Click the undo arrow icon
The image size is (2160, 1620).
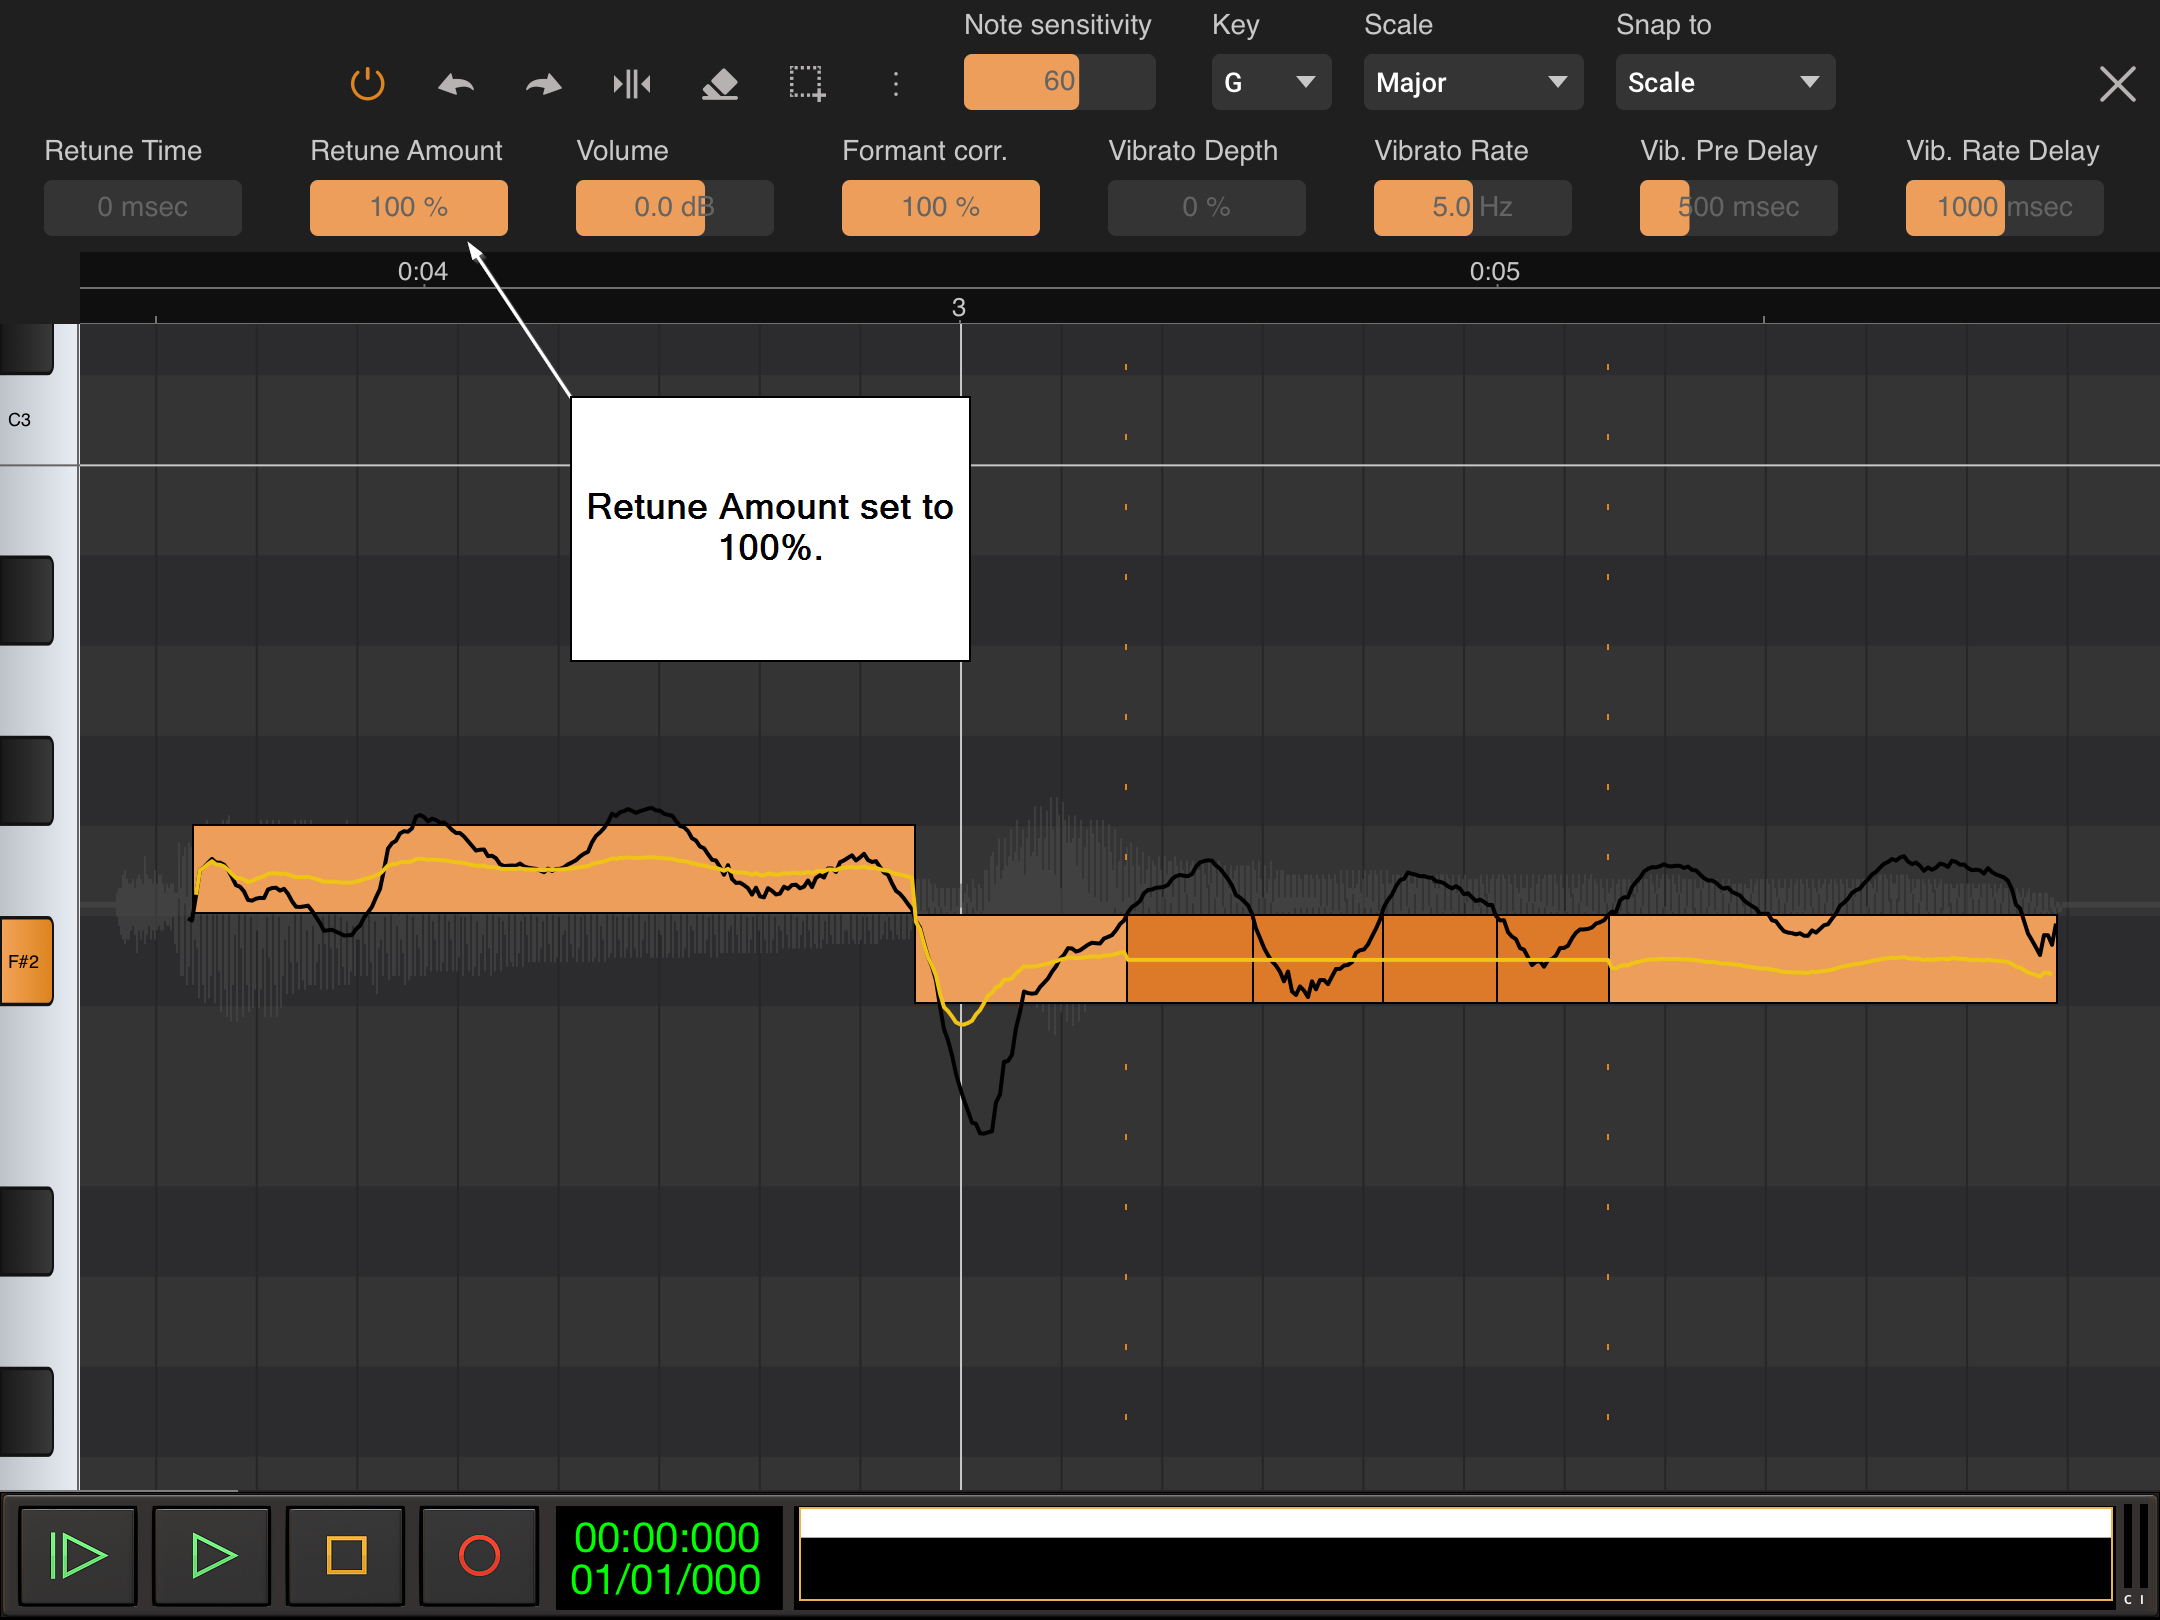[456, 84]
